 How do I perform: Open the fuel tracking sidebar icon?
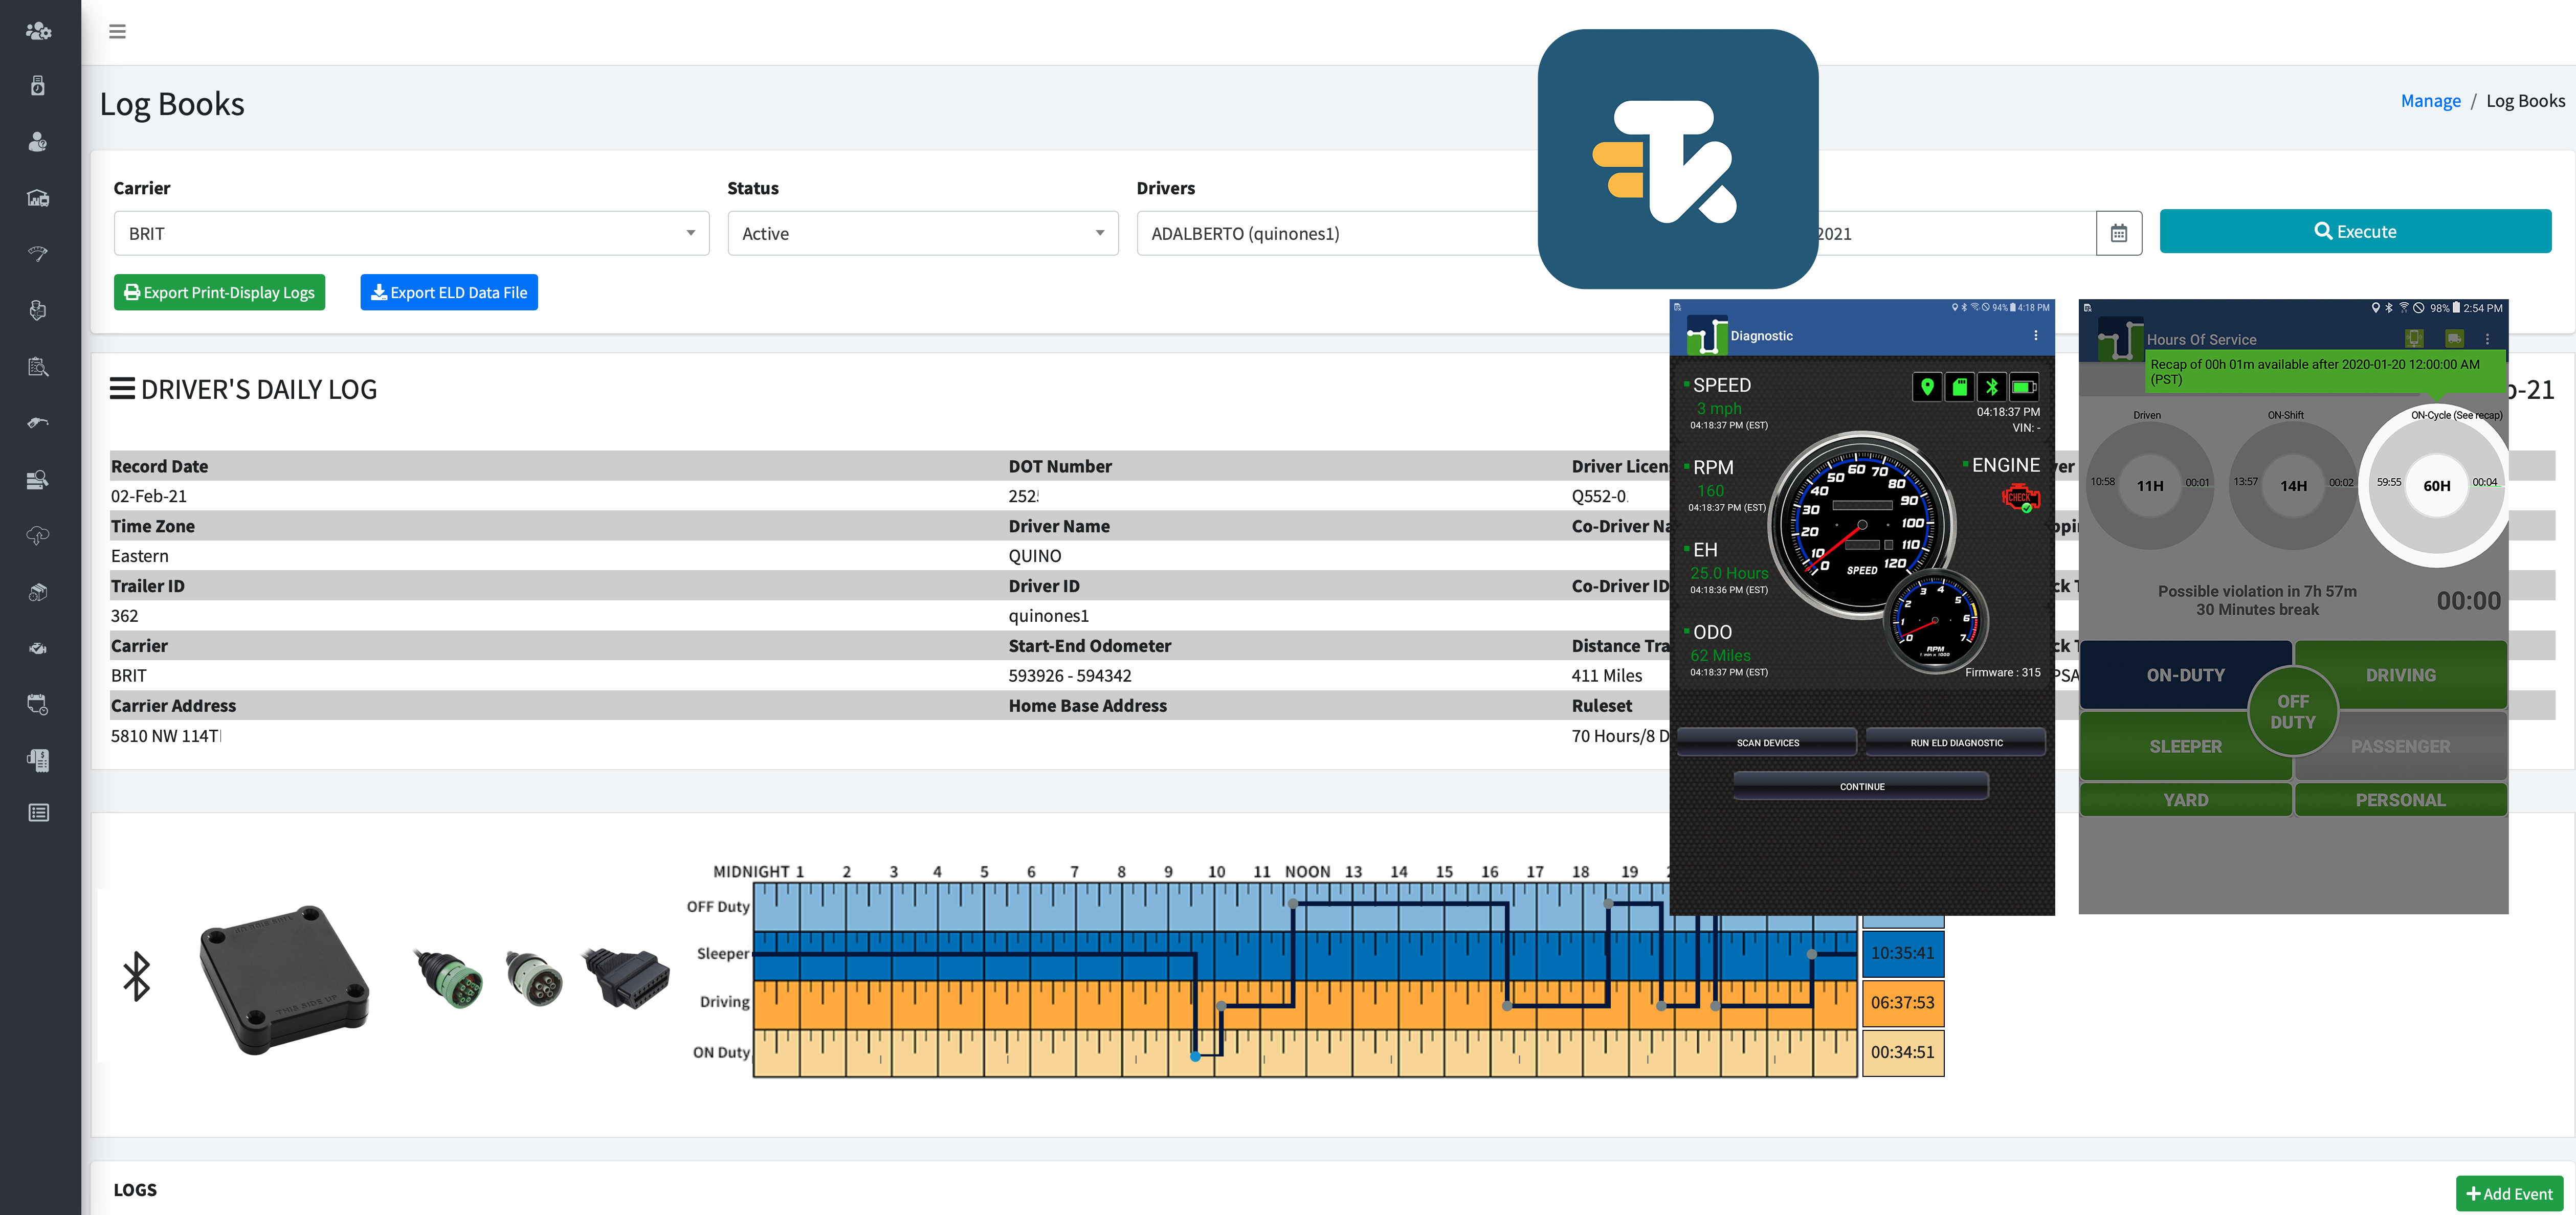(38, 422)
